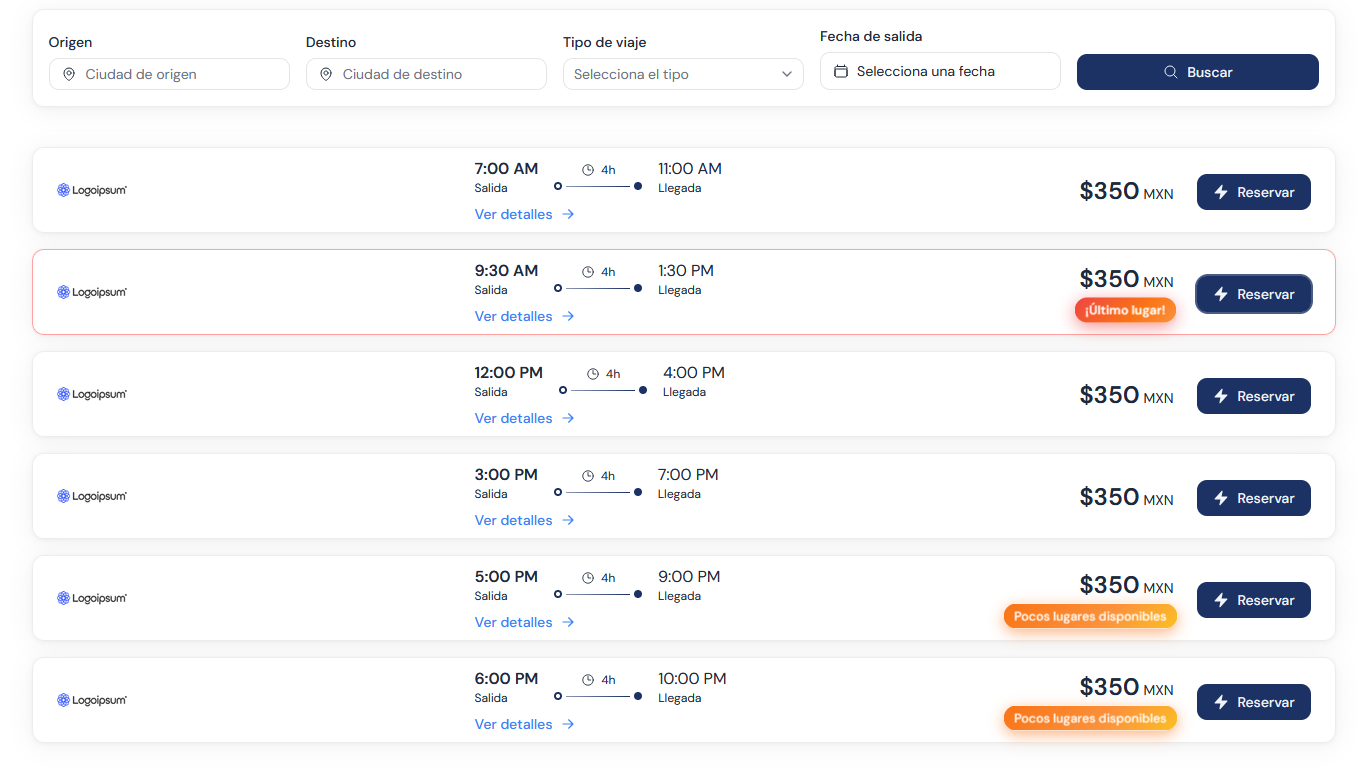Open the Selecciona una fecha date picker
Screen dimensions: 1364x775
[x=940, y=71]
